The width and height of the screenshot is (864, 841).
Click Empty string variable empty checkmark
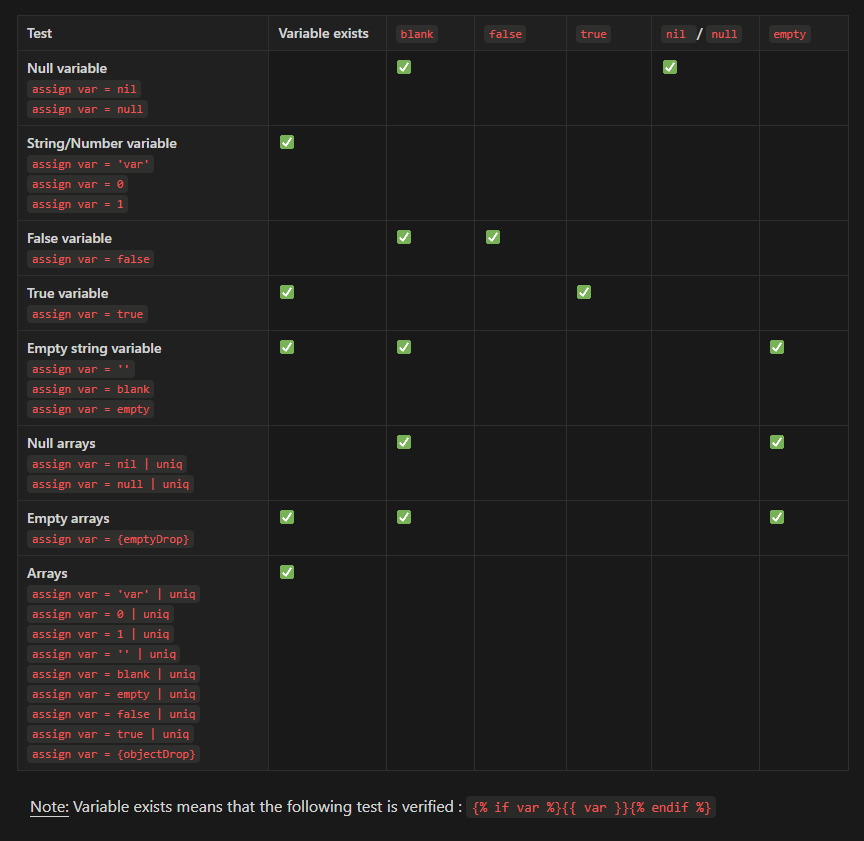777,347
